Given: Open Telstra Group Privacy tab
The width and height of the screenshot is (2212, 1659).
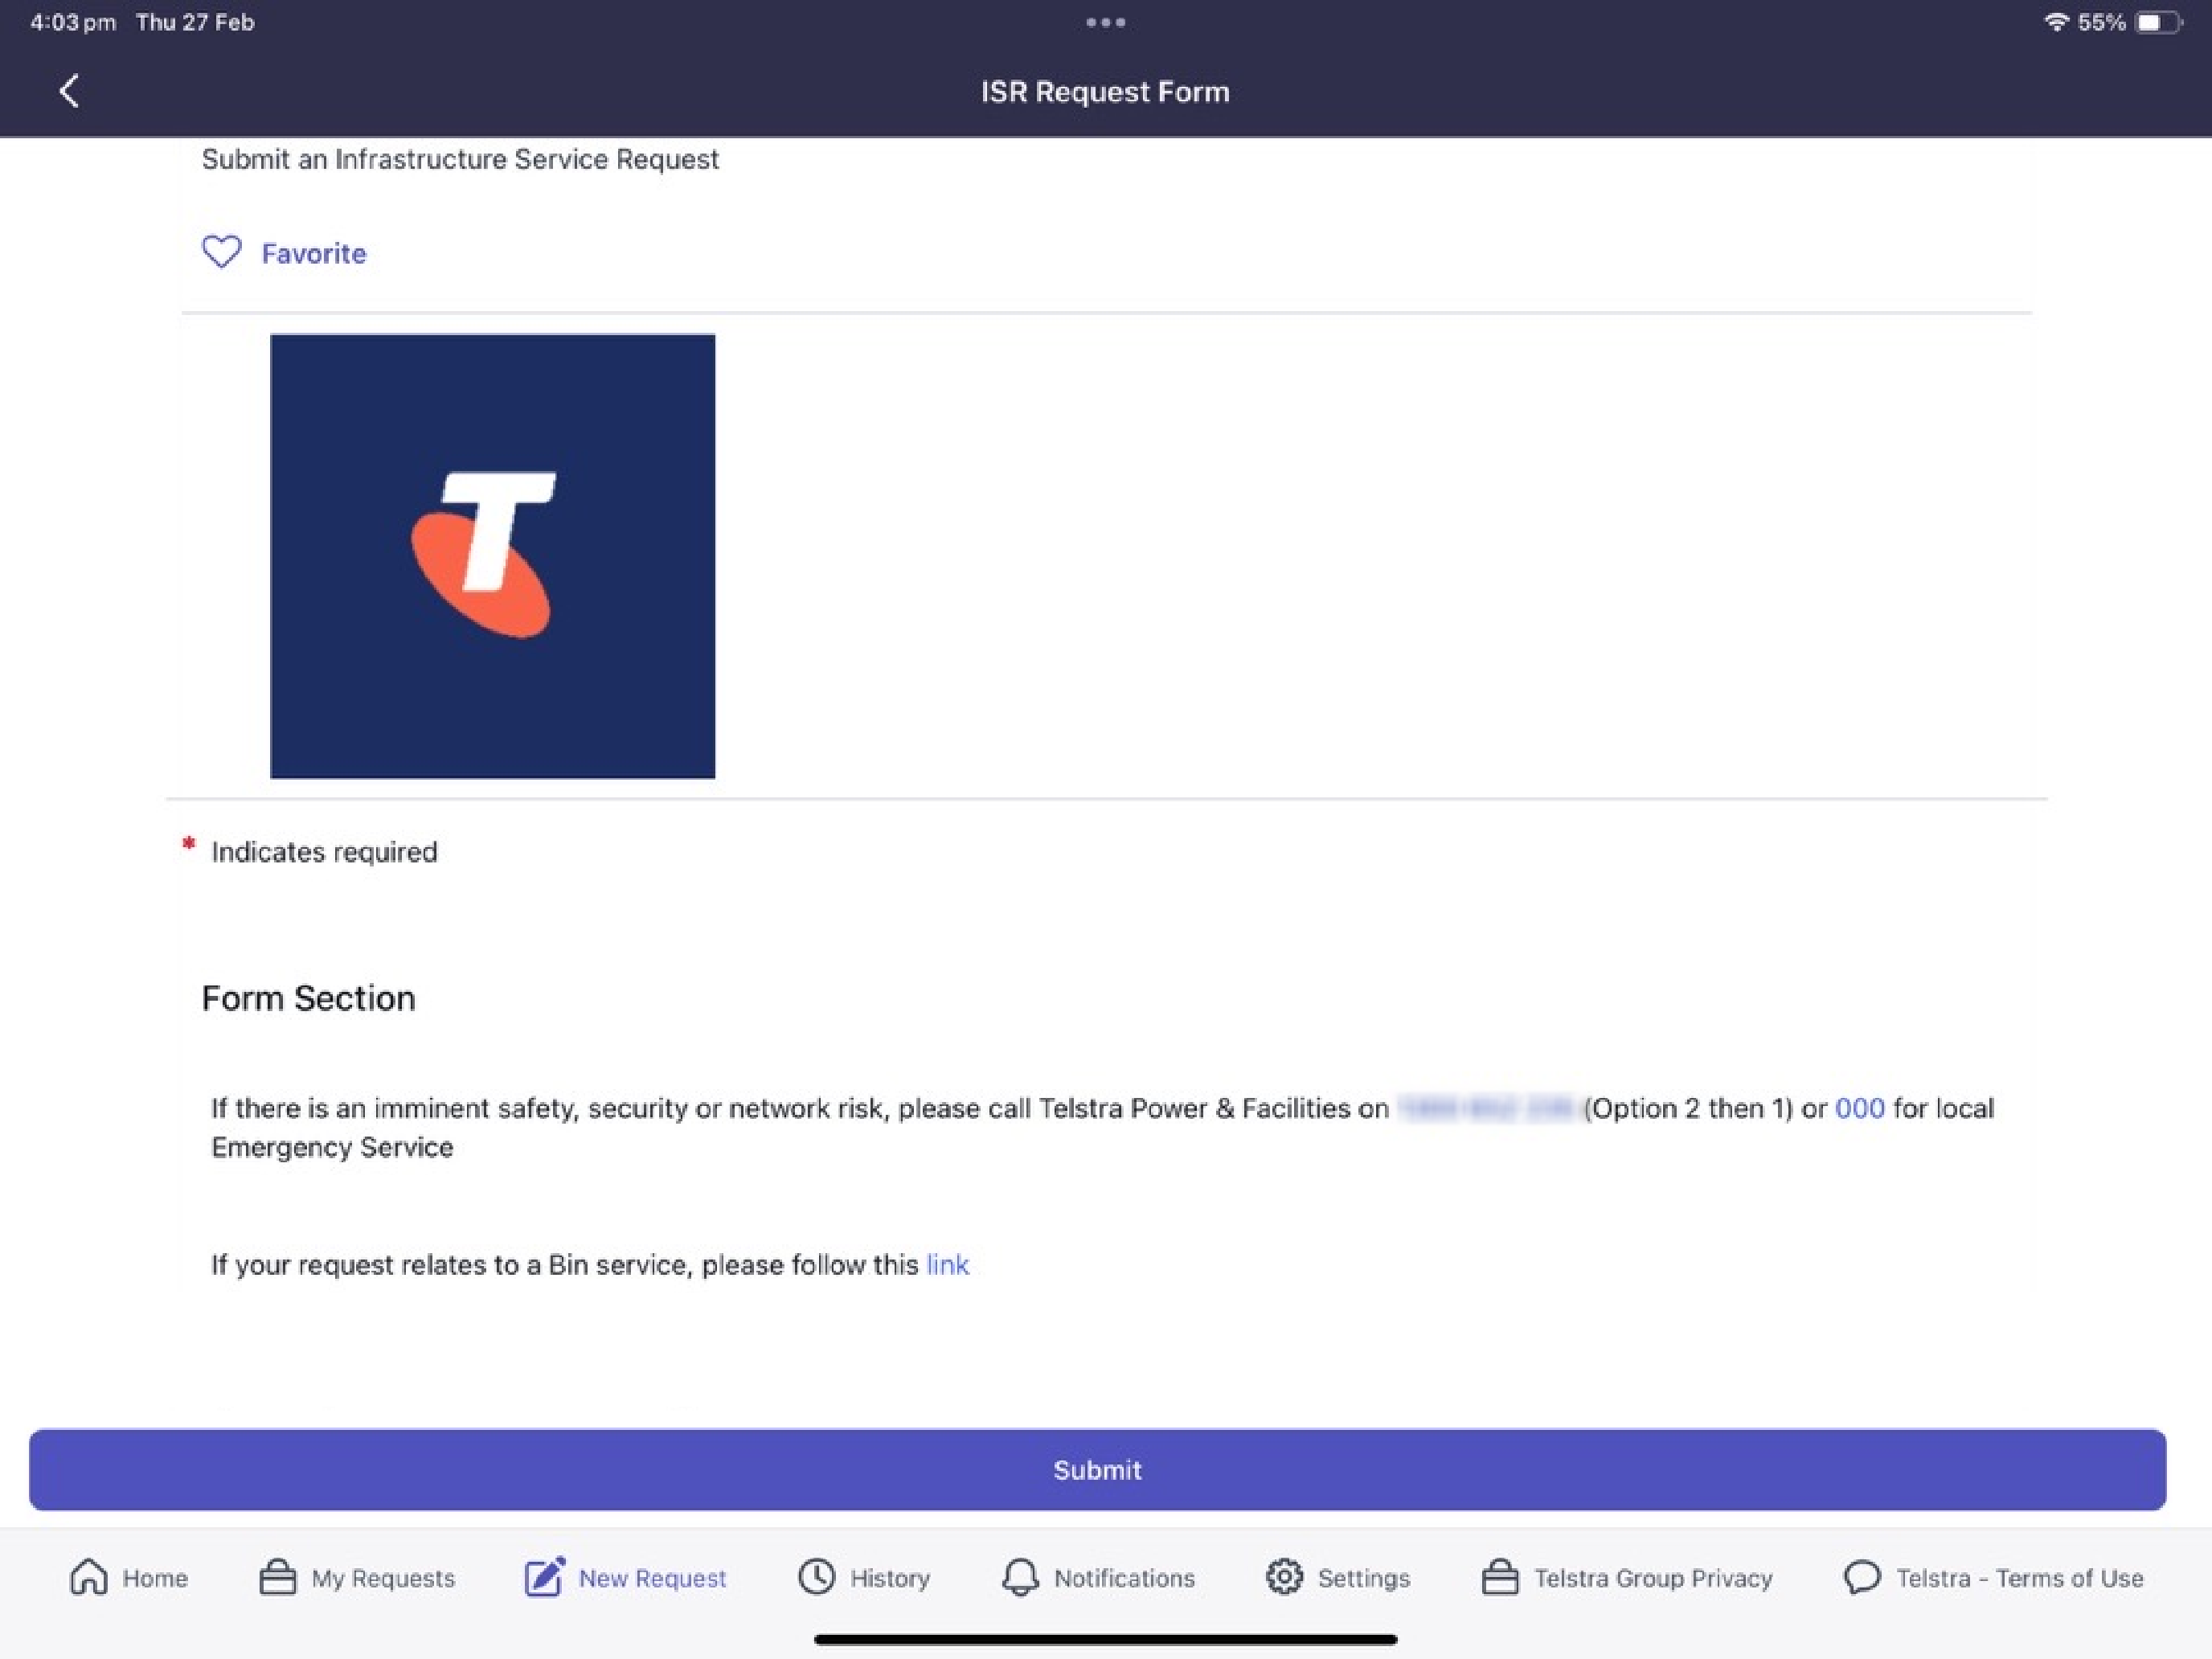Looking at the screenshot, I should point(1626,1577).
